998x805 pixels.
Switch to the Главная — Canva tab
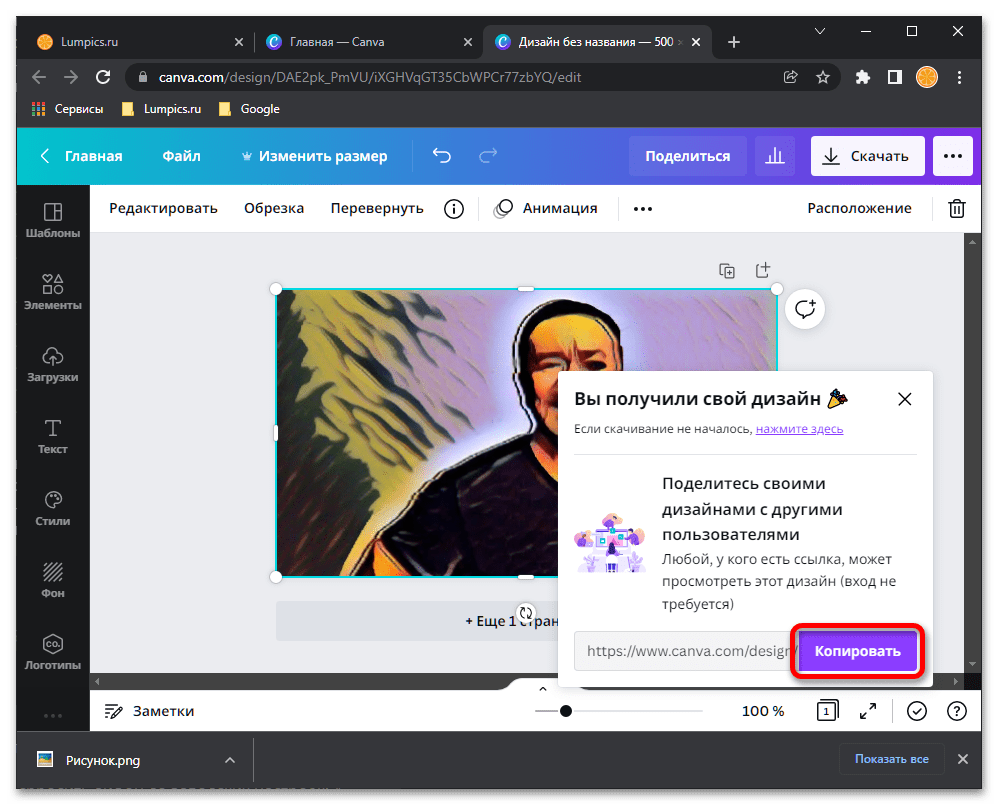[x=368, y=42]
